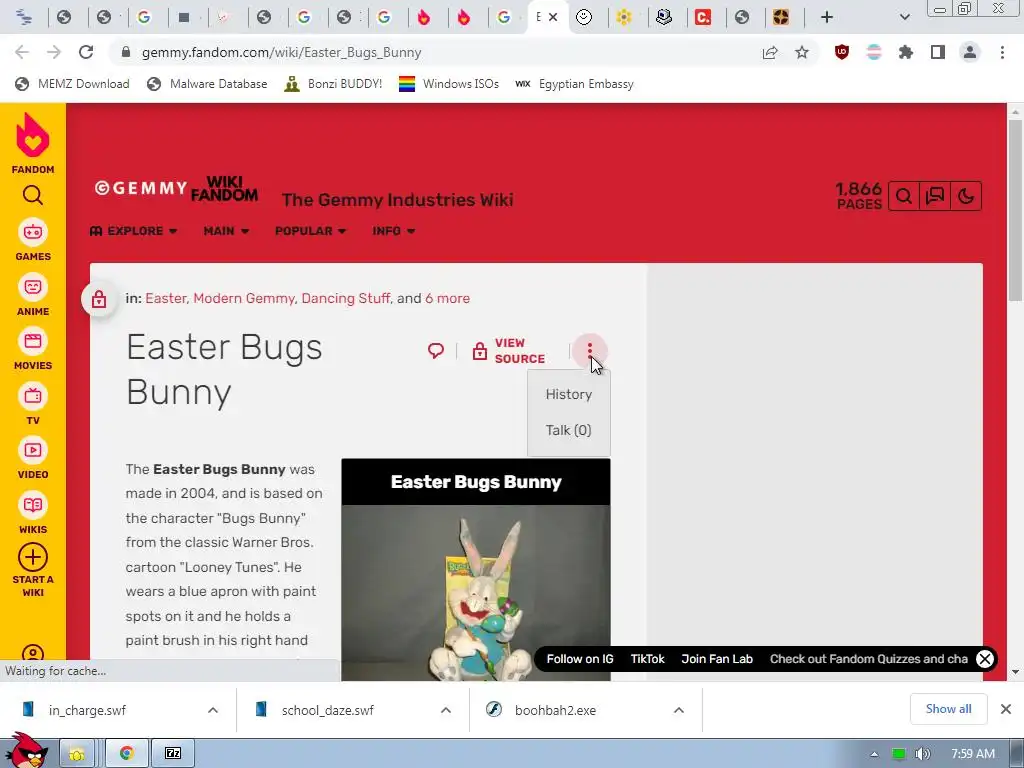
Task: Expand the Main navigation dropdown
Action: [x=226, y=231]
